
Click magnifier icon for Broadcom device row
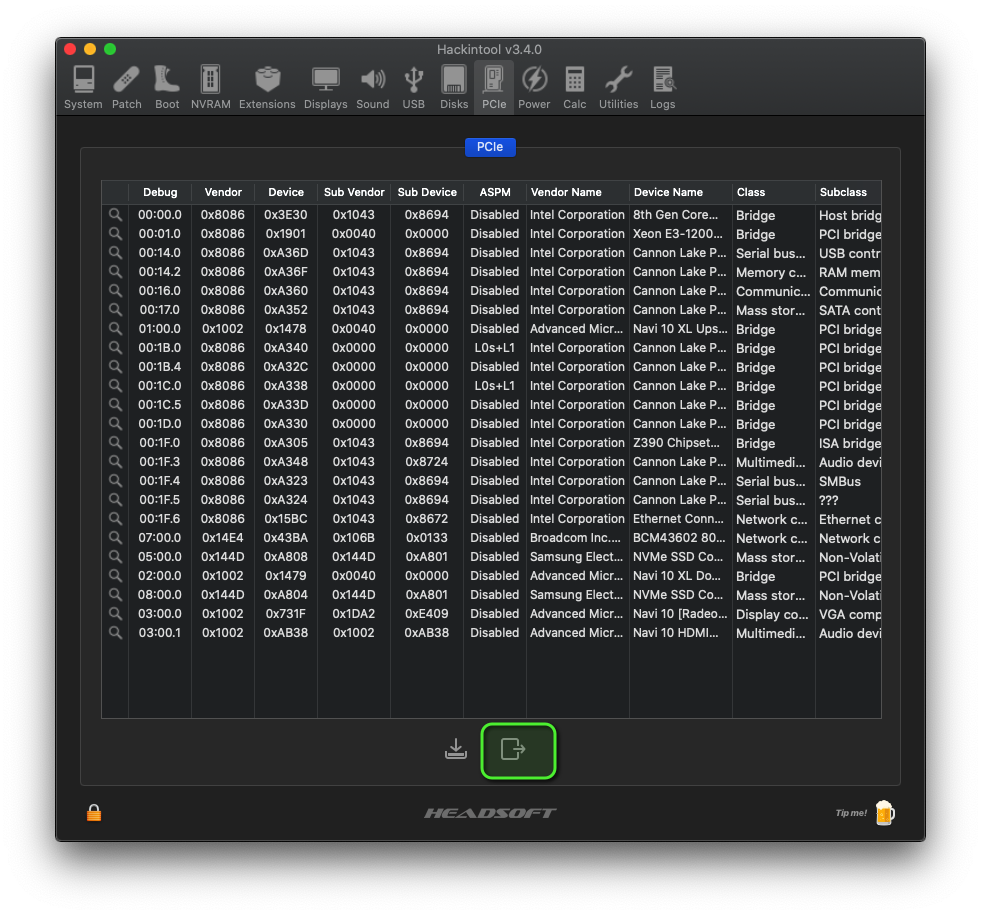(115, 538)
